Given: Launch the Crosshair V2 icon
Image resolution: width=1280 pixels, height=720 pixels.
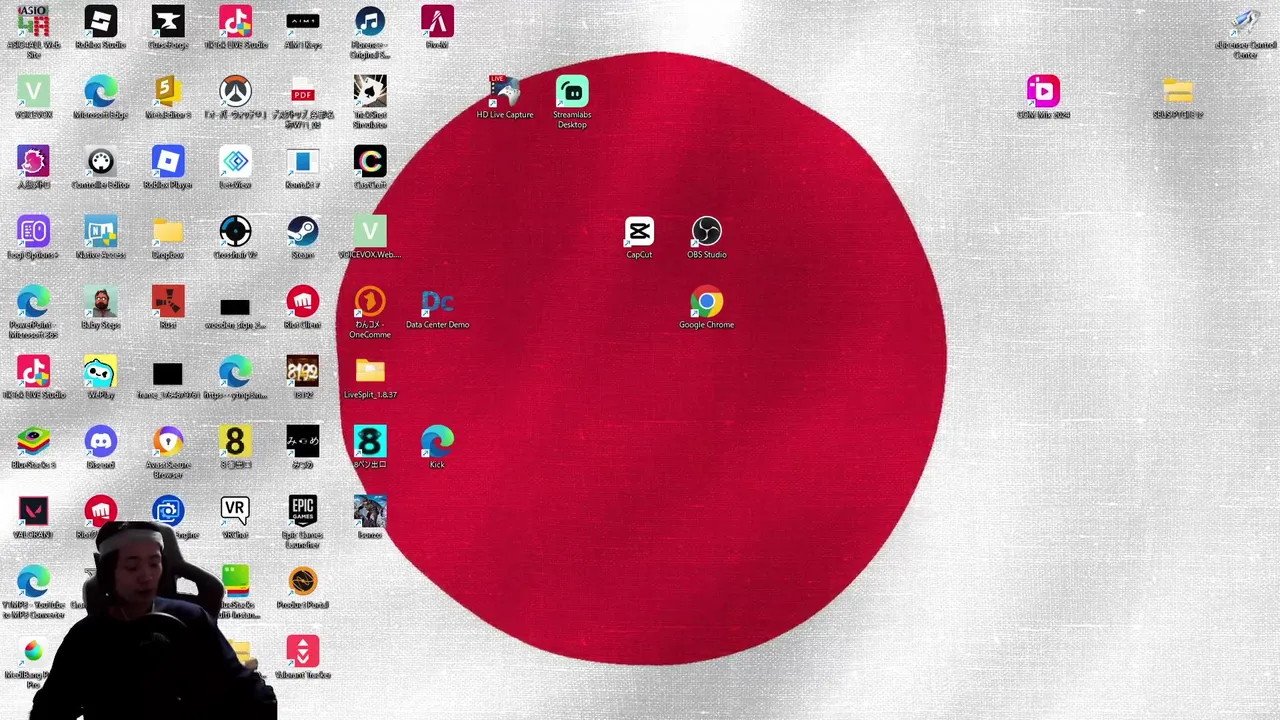Looking at the screenshot, I should [x=235, y=232].
